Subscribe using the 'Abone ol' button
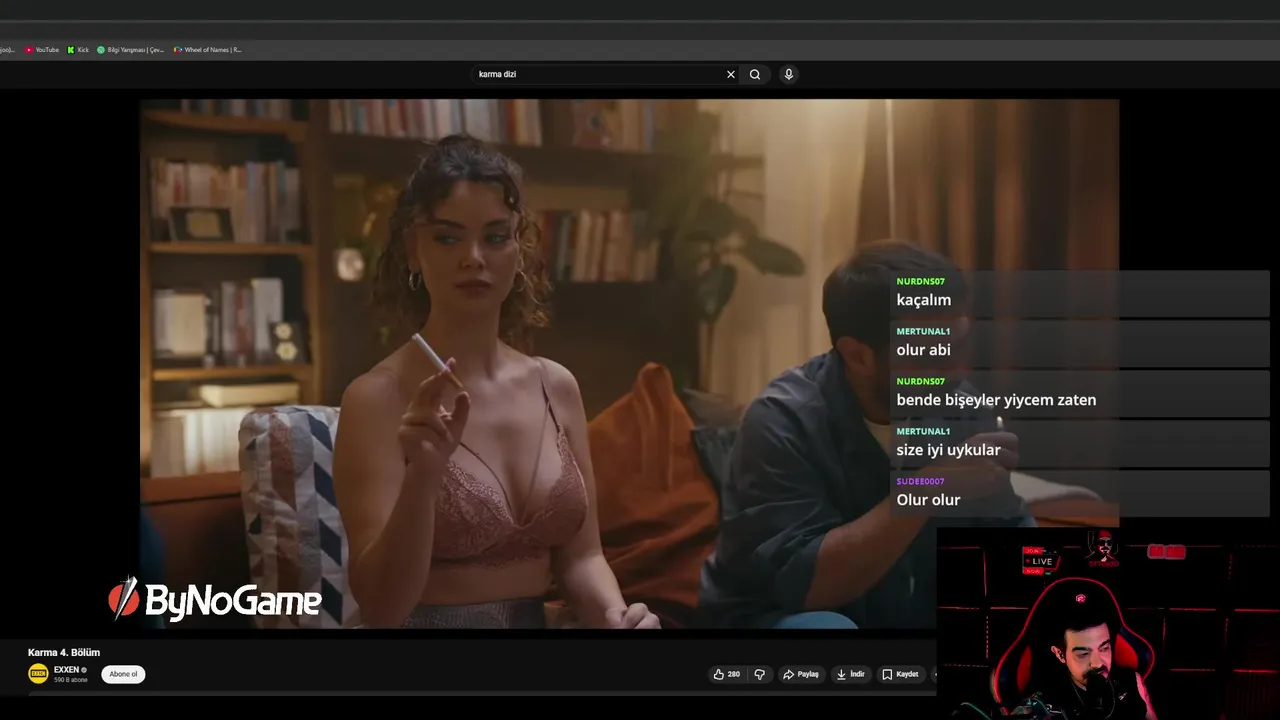 123,674
